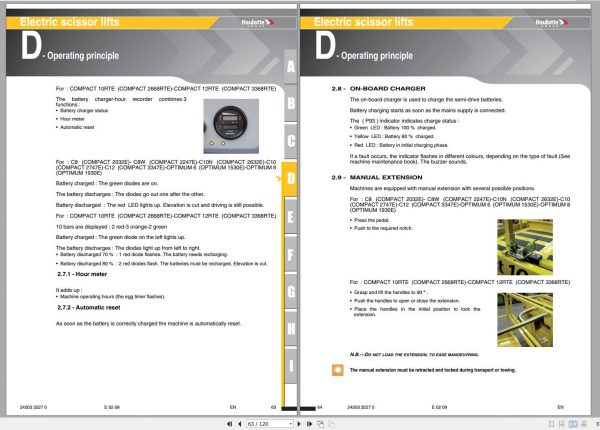
Task: Select highlighted section tab D
Action: (x=290, y=179)
